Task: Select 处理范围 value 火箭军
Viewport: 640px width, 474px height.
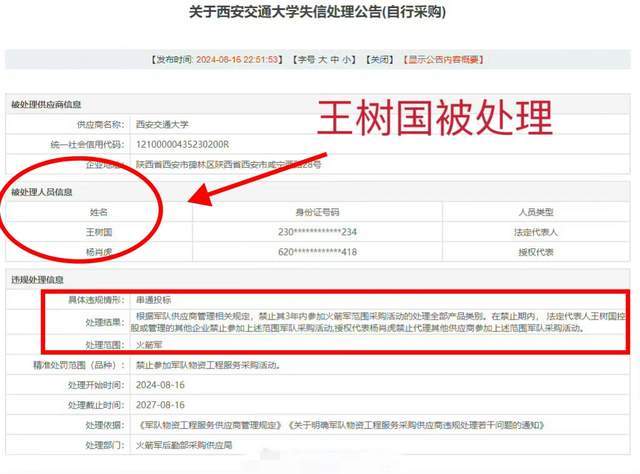Action: 149,345
